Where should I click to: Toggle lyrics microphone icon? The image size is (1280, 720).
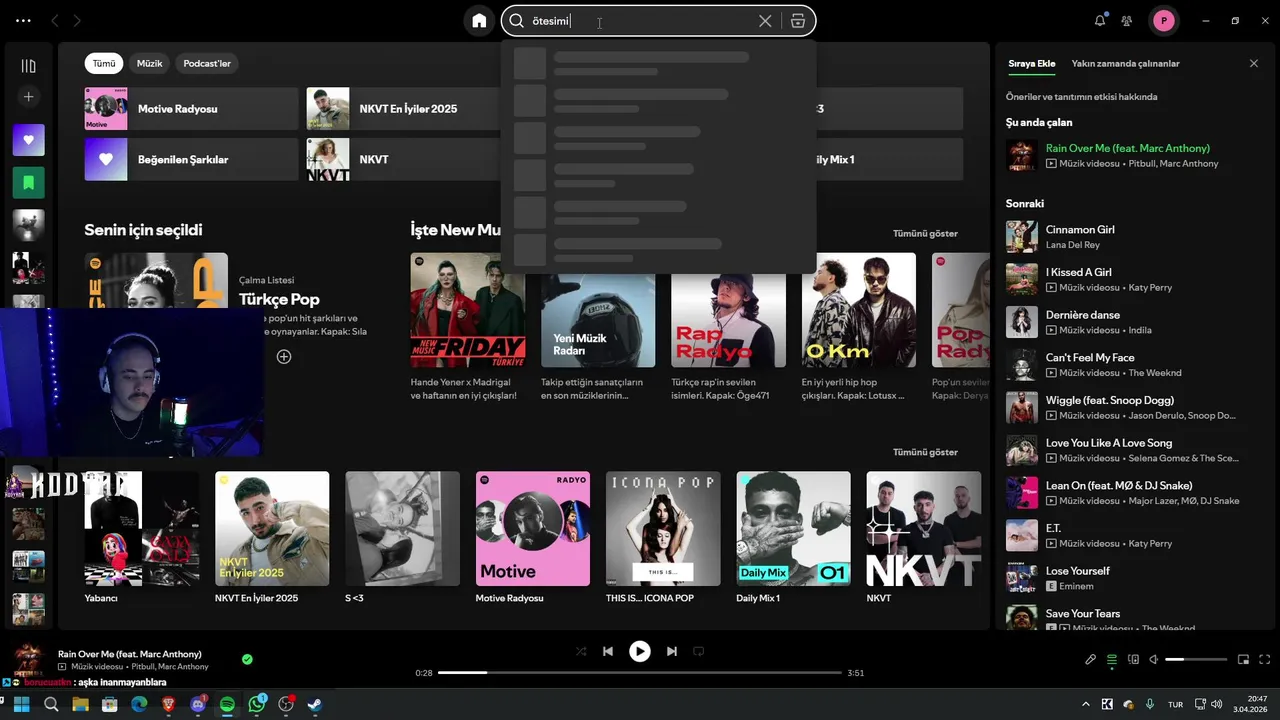pyautogui.click(x=1091, y=660)
